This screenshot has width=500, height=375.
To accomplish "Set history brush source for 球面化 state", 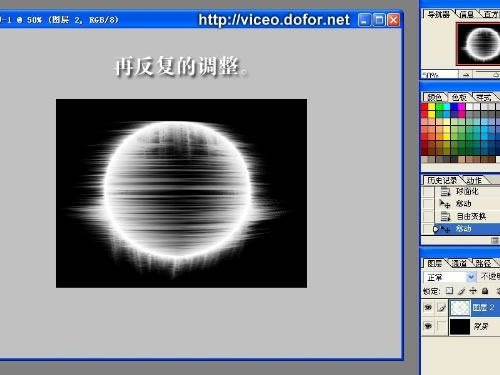I will coord(428,191).
